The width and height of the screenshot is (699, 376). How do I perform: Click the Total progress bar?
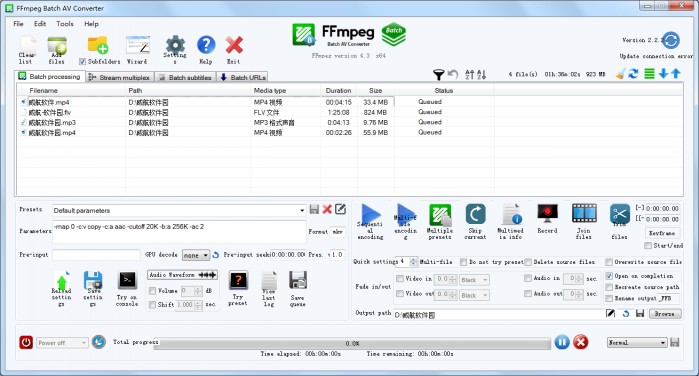tap(352, 343)
